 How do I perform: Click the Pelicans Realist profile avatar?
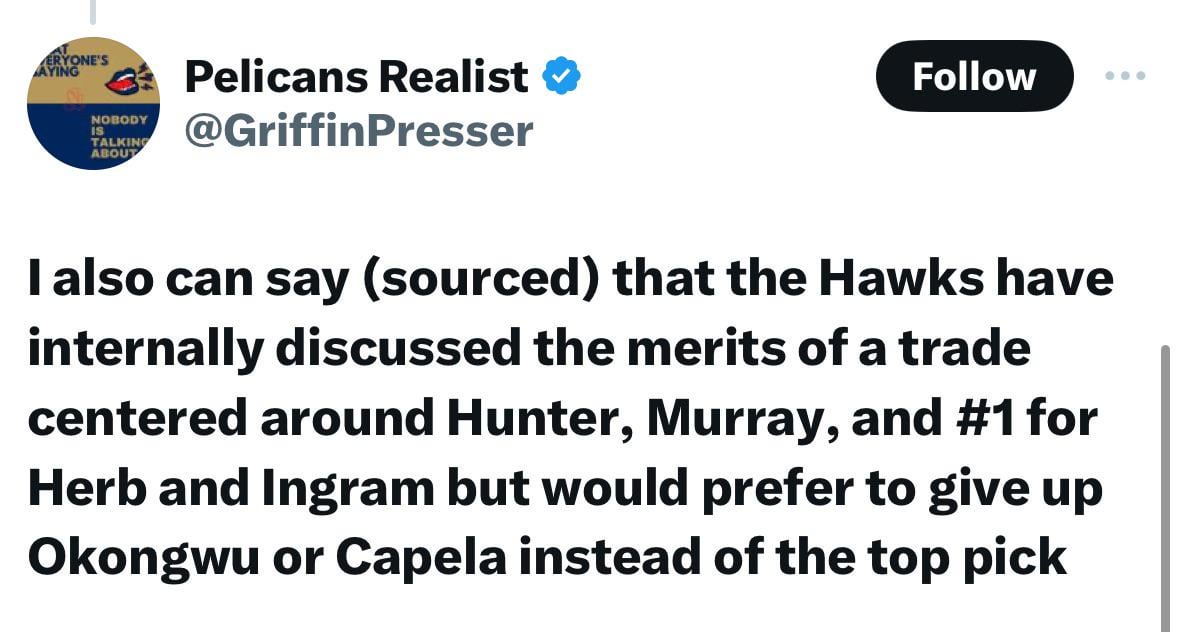click(x=93, y=103)
